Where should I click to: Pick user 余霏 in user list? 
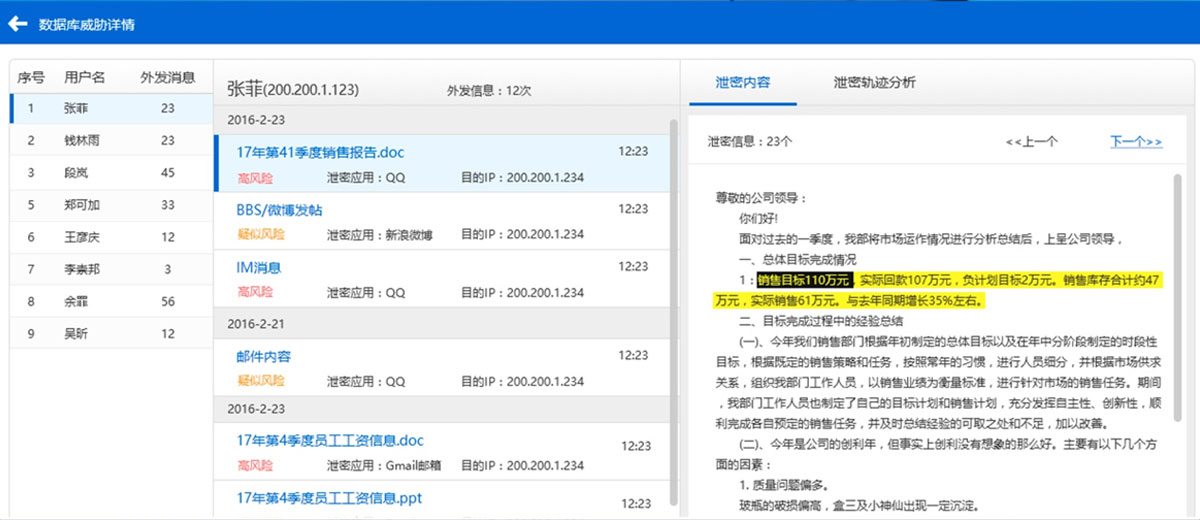tap(110, 301)
